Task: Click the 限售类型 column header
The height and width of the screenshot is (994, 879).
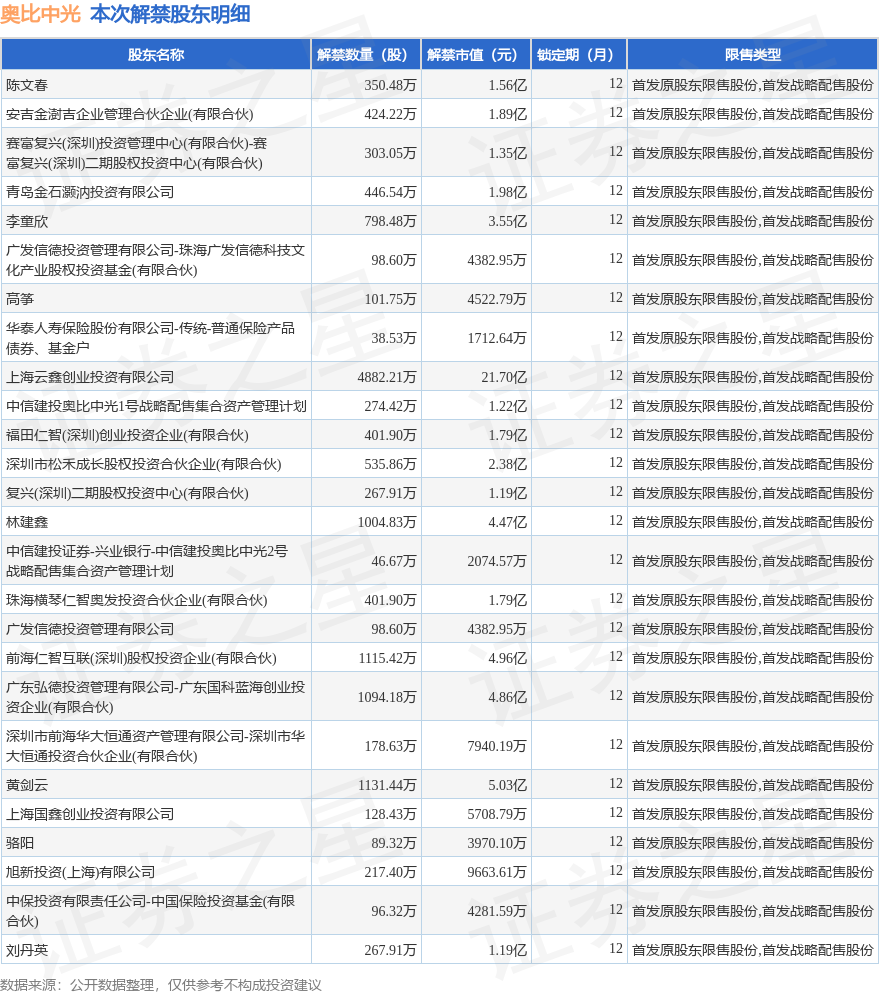Action: 752,55
